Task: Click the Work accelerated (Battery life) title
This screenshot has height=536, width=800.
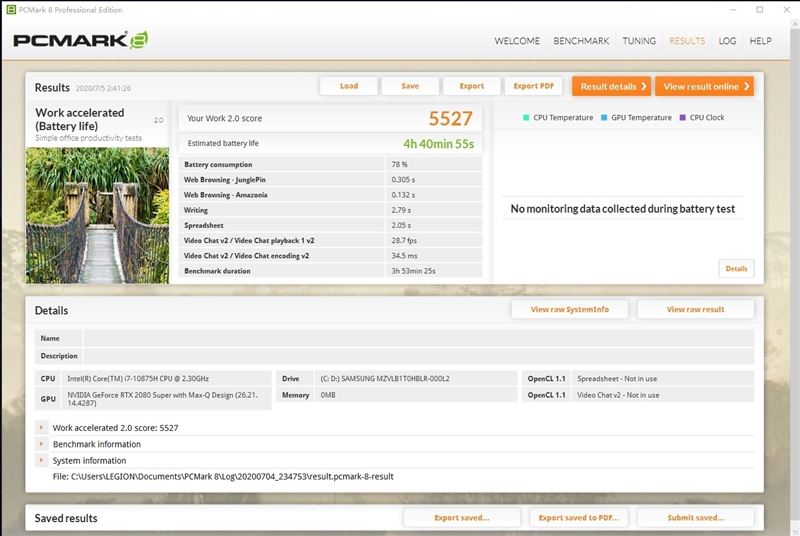Action: point(80,119)
